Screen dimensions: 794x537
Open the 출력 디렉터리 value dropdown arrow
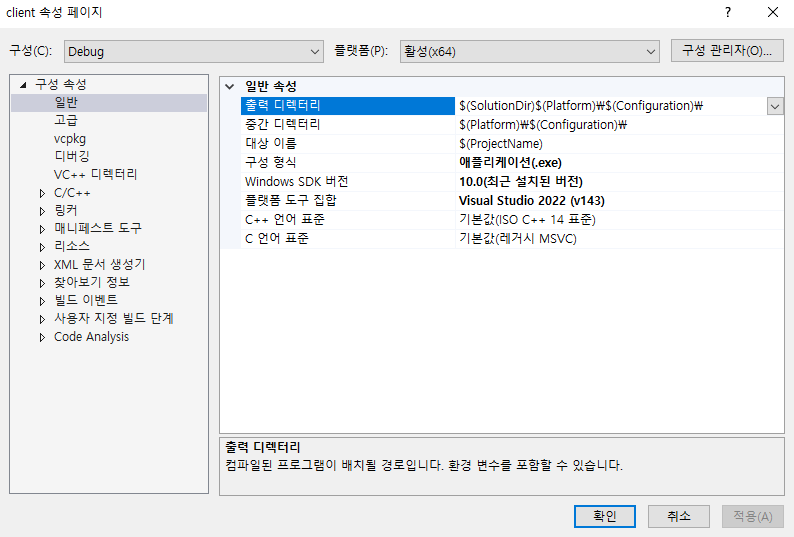(775, 106)
